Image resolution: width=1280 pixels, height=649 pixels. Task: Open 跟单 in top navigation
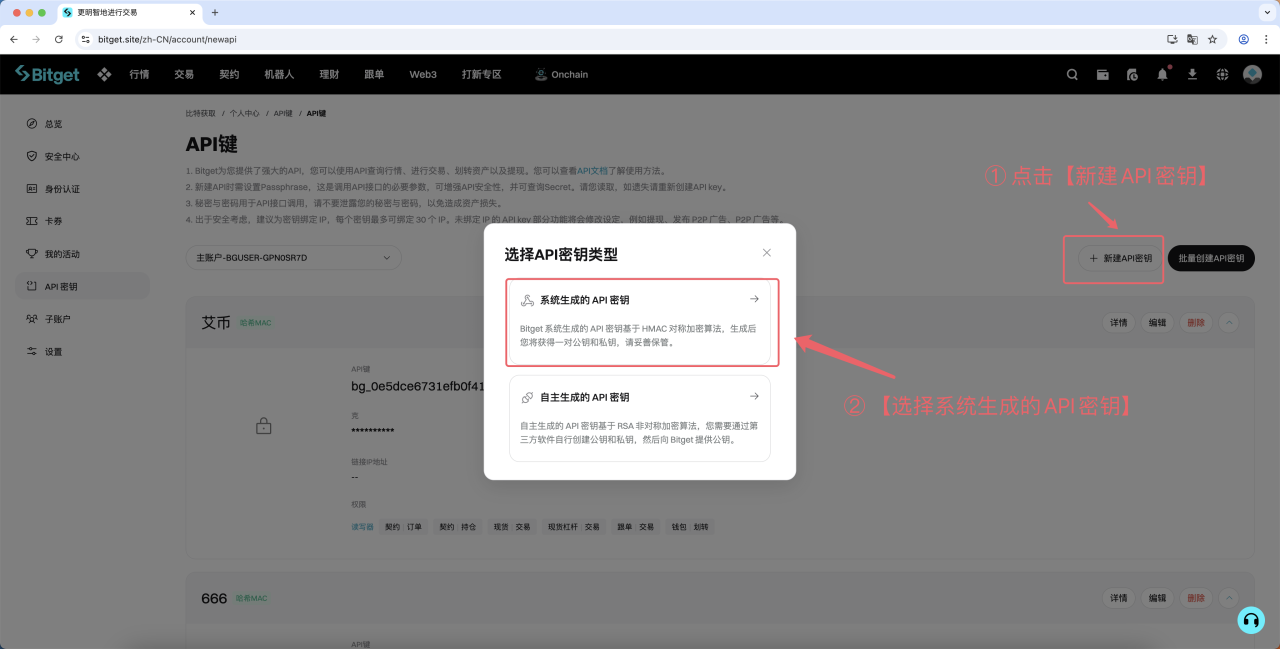click(374, 74)
